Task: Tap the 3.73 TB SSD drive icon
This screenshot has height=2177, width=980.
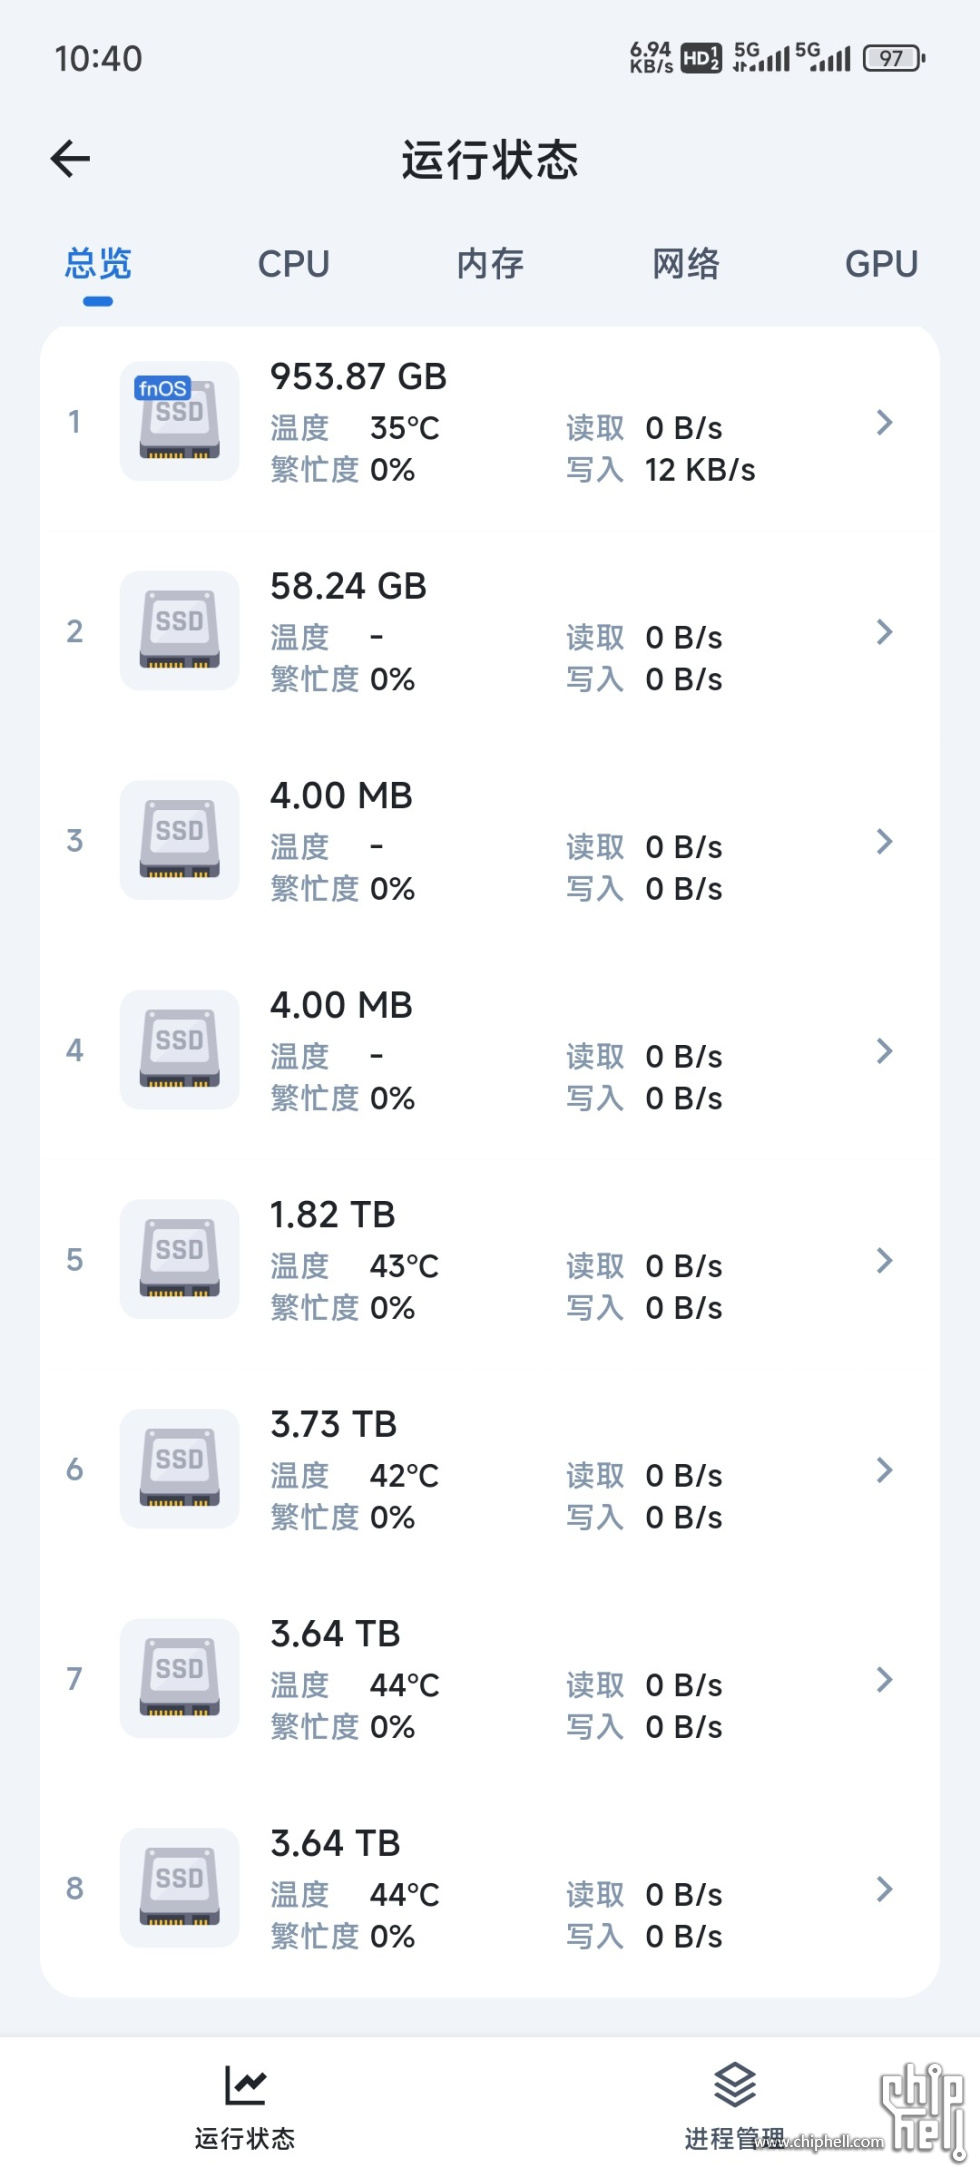Action: click(x=180, y=1469)
